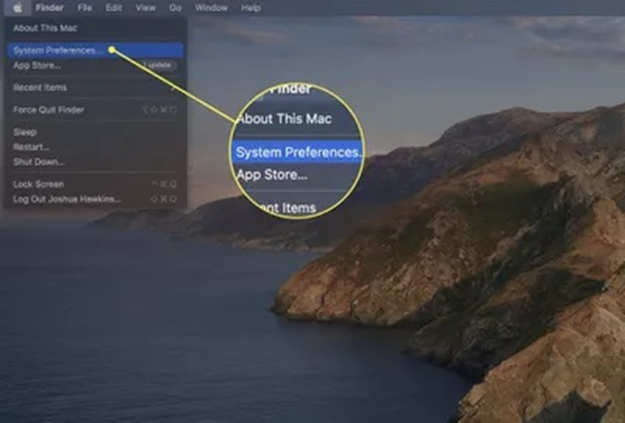Image resolution: width=625 pixels, height=423 pixels.
Task: Expand Recent Items submenu
Action: (x=95, y=88)
